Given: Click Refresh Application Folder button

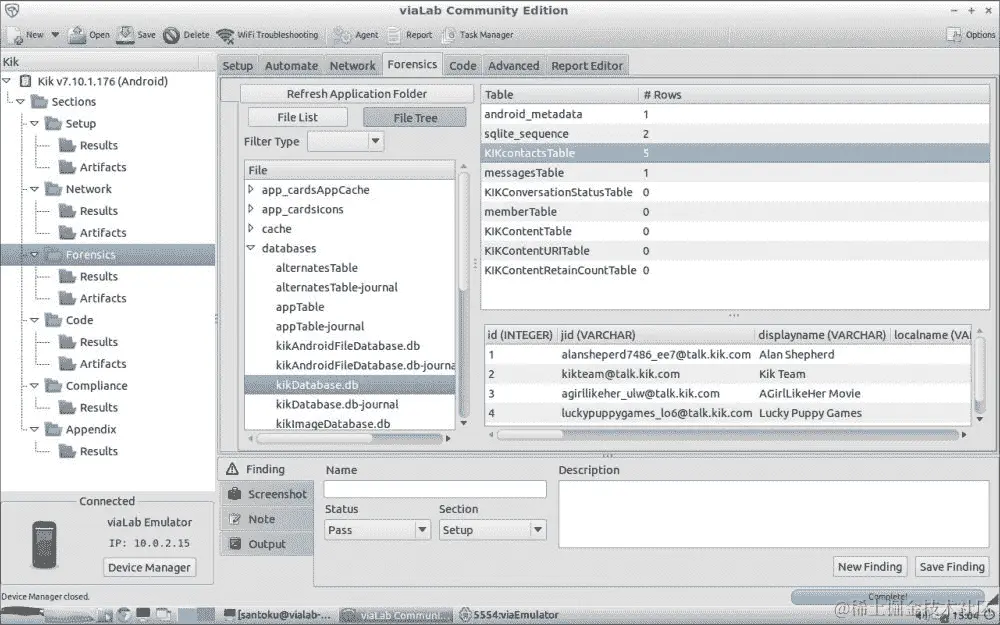Looking at the screenshot, I should tap(357, 94).
